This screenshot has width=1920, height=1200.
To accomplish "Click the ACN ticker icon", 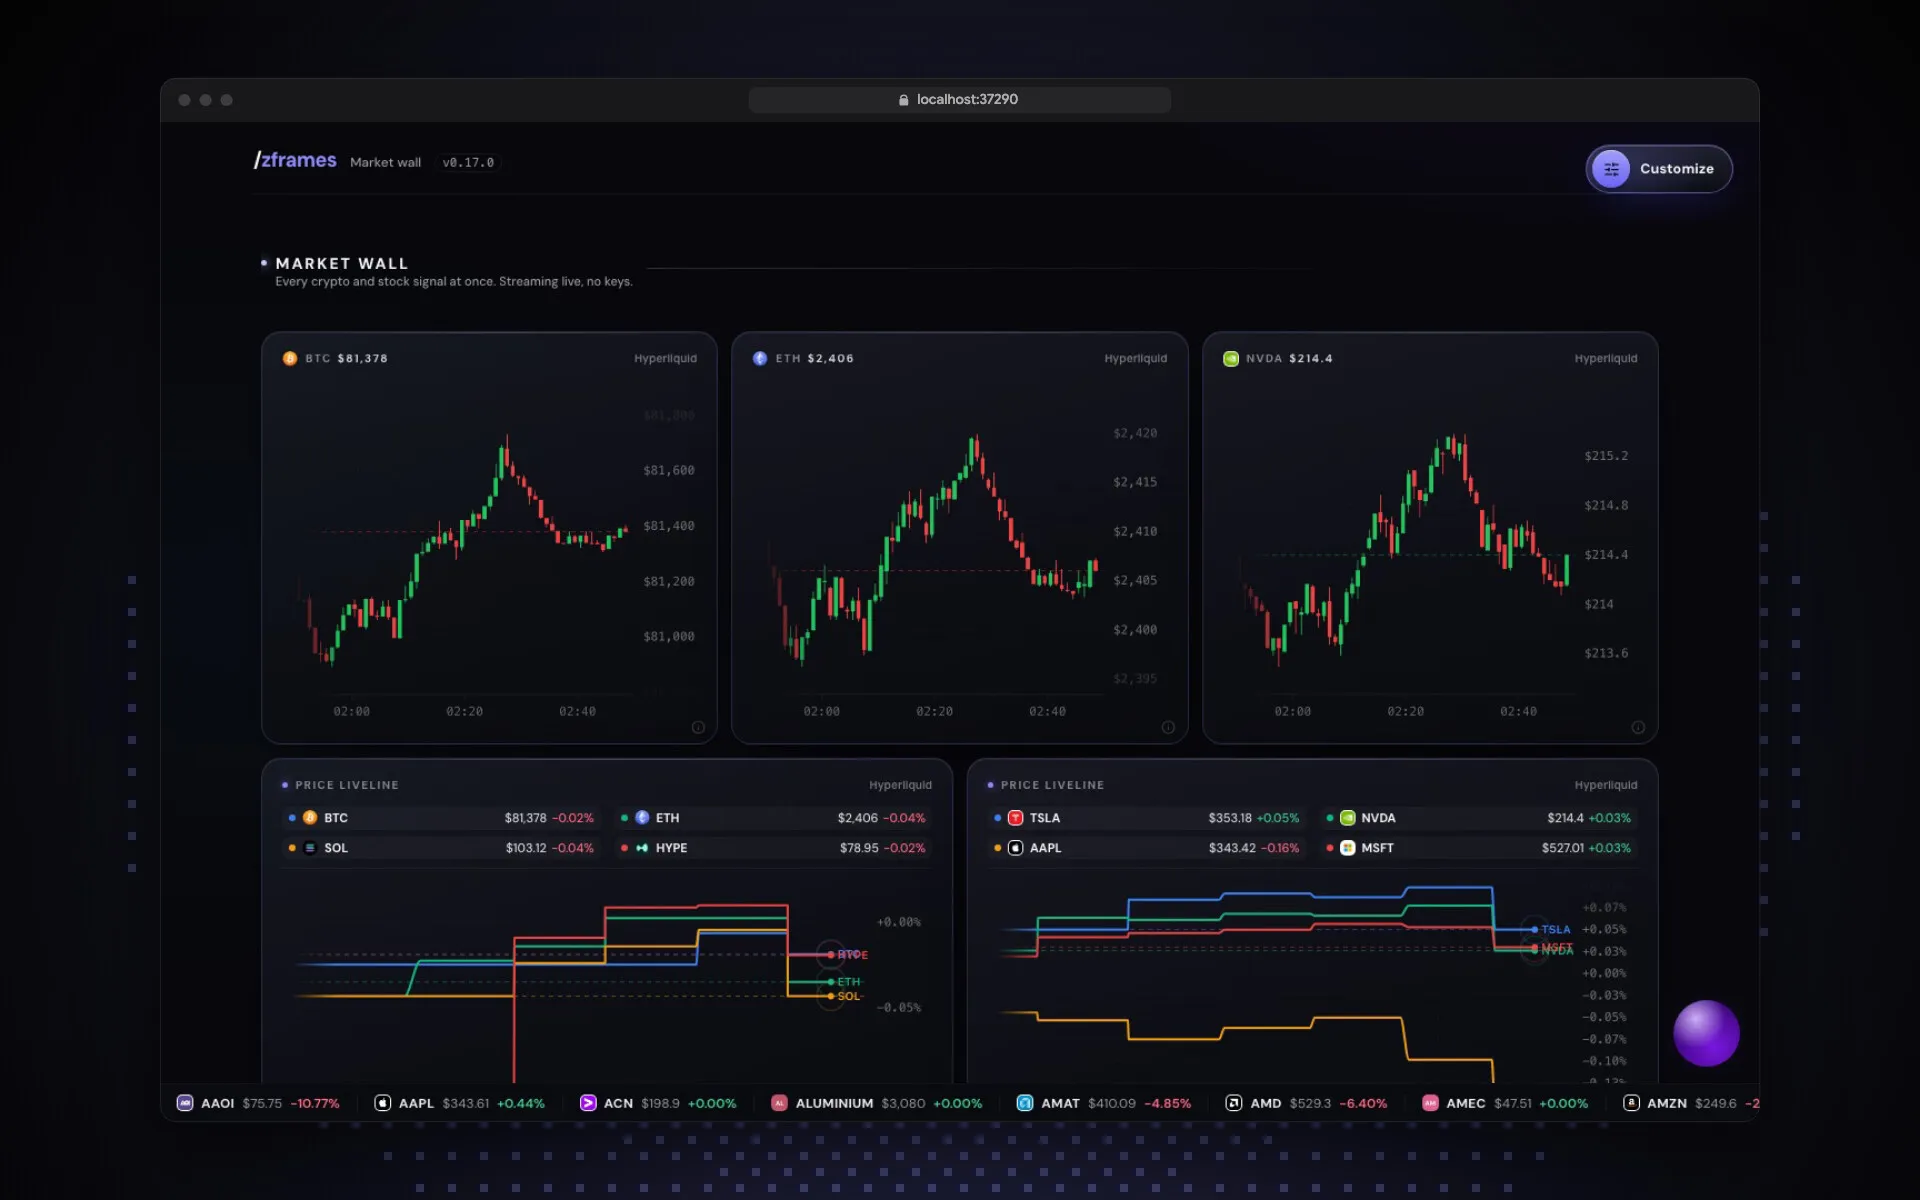I will (x=588, y=1103).
